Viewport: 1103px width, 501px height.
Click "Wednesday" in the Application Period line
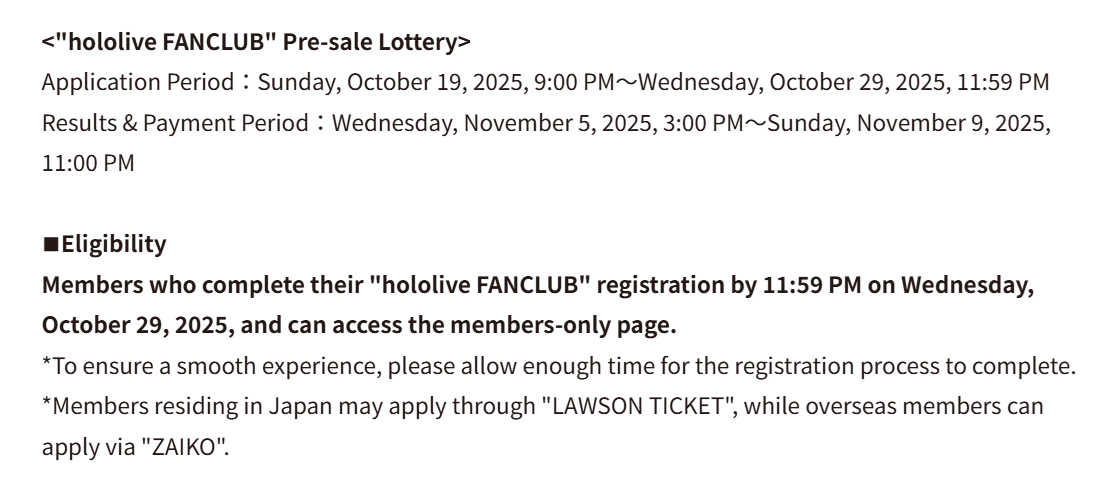click(698, 82)
